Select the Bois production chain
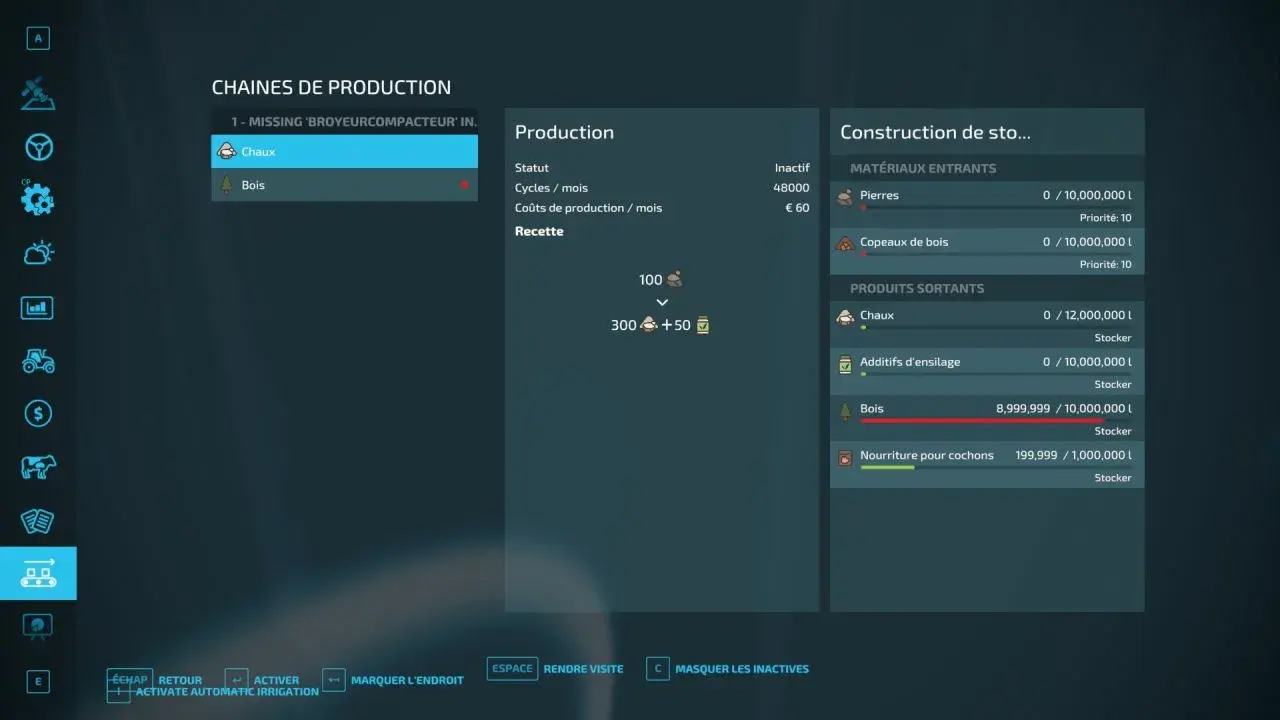1280x720 pixels. (344, 185)
